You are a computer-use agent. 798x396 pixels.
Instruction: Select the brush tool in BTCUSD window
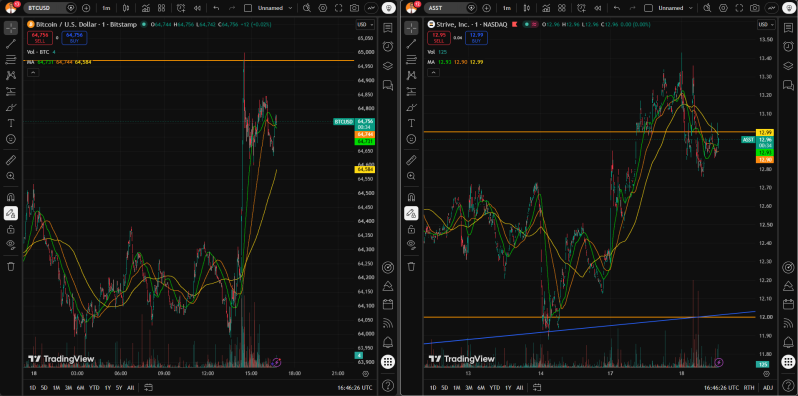11,107
